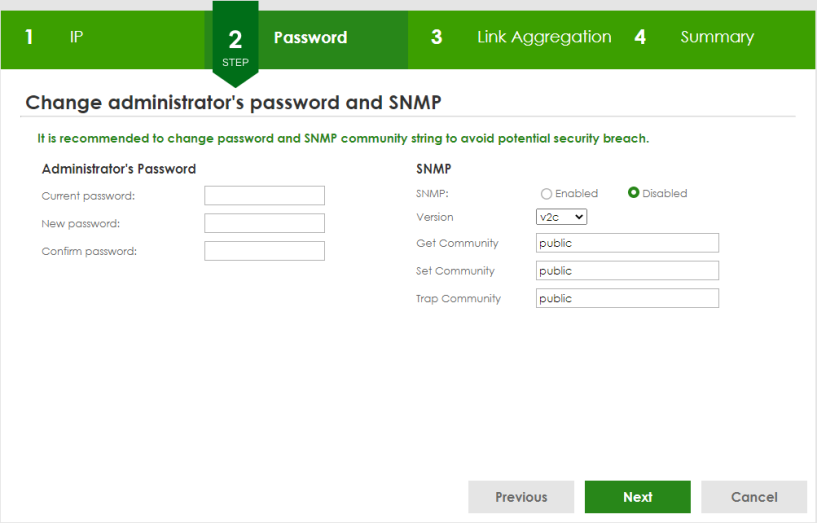Open the Link Aggregation step
The image size is (817, 523).
544,37
